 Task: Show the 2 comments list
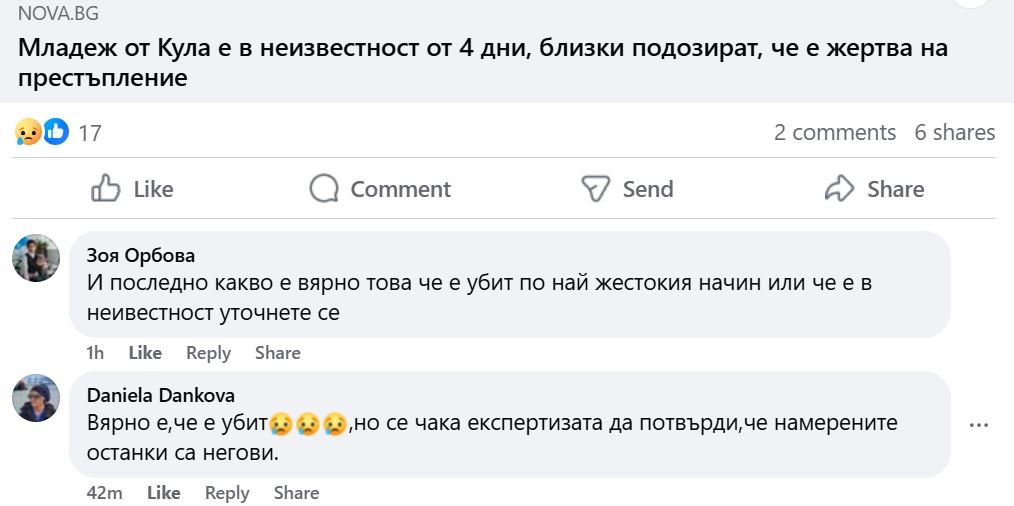(x=834, y=132)
